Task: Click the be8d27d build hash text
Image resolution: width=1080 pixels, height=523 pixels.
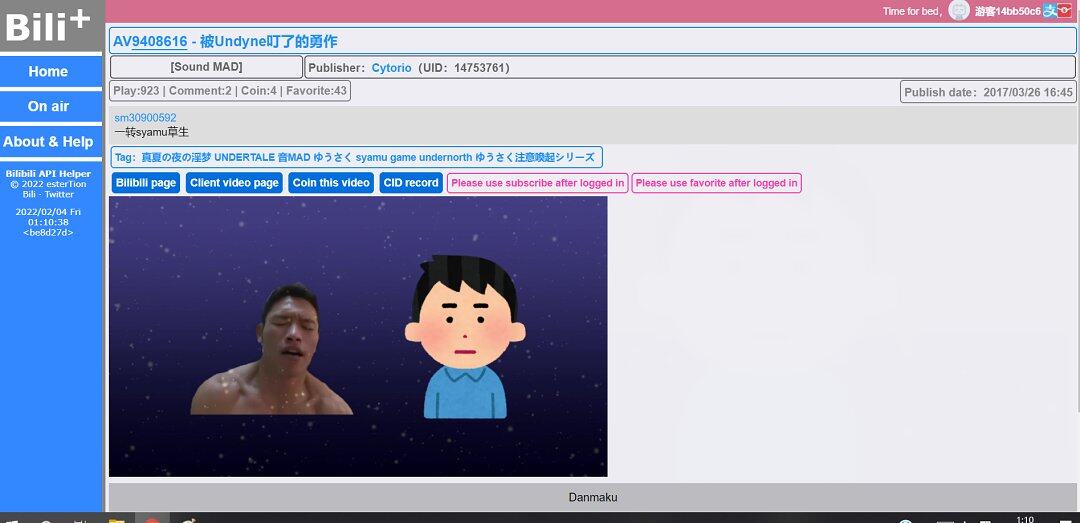Action: (x=48, y=233)
